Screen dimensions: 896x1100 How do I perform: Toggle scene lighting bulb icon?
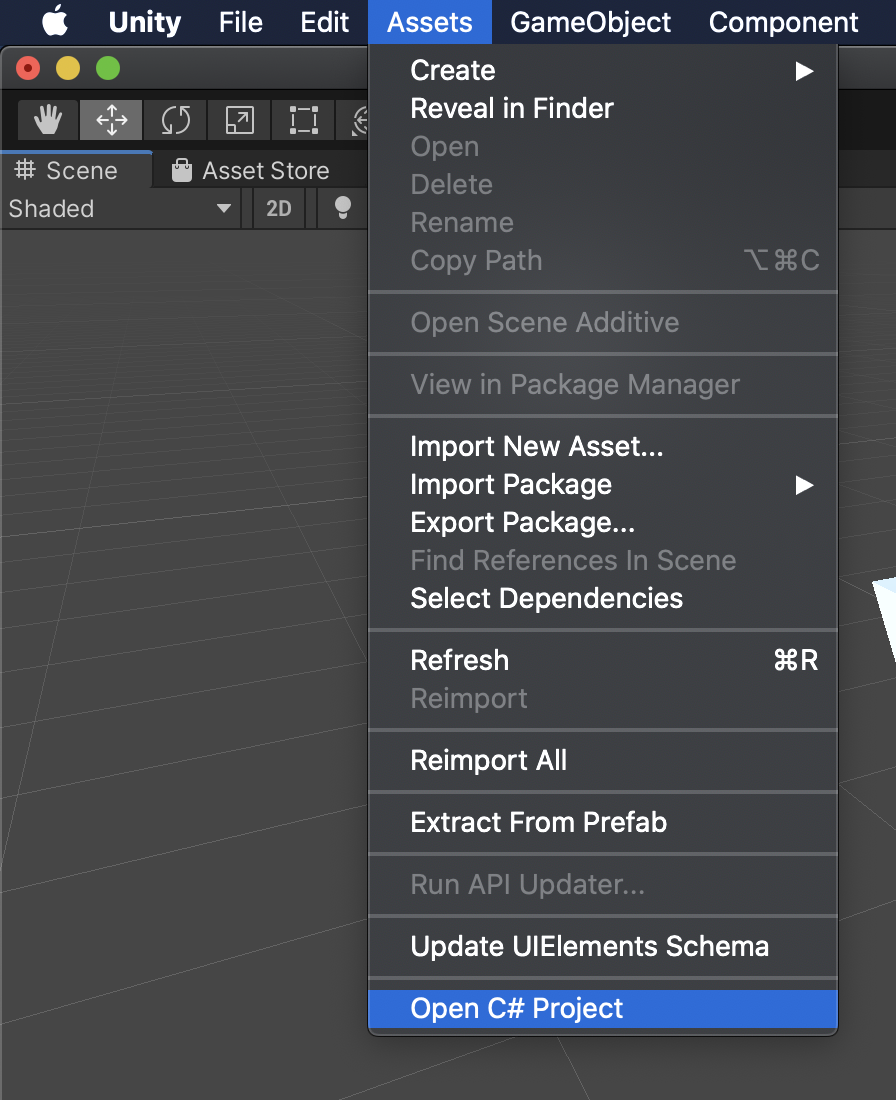tap(342, 208)
